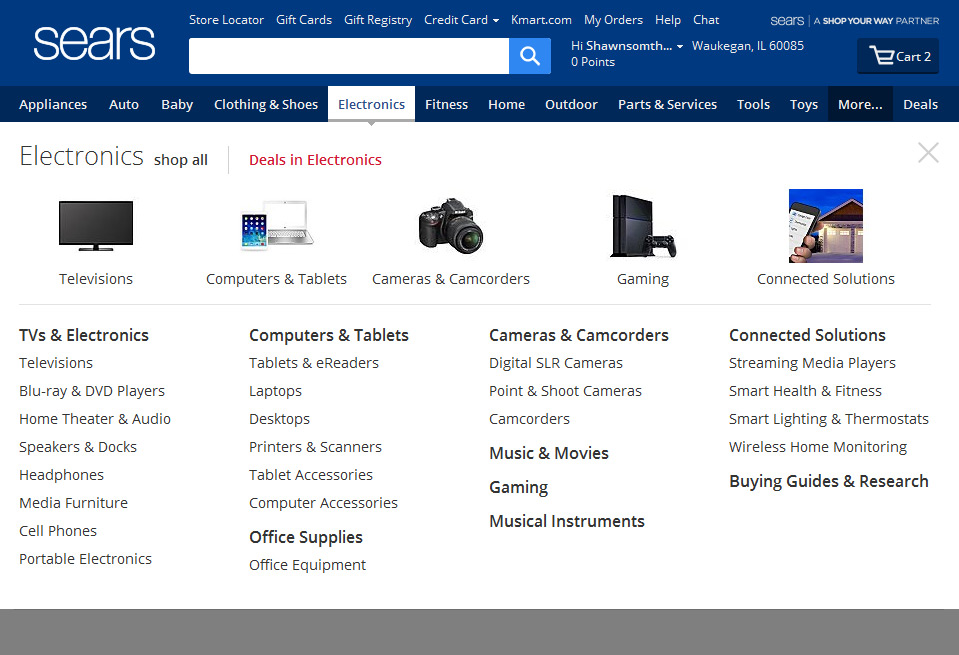Click the Gift Registry link
The width and height of the screenshot is (959, 655).
point(378,20)
